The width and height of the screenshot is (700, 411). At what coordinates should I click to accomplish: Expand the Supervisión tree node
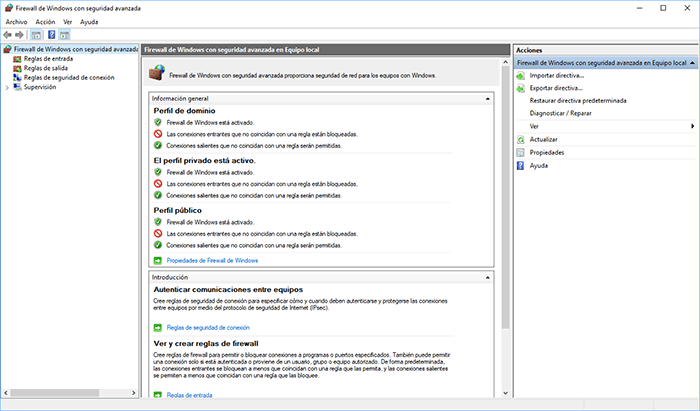pyautogui.click(x=7, y=87)
